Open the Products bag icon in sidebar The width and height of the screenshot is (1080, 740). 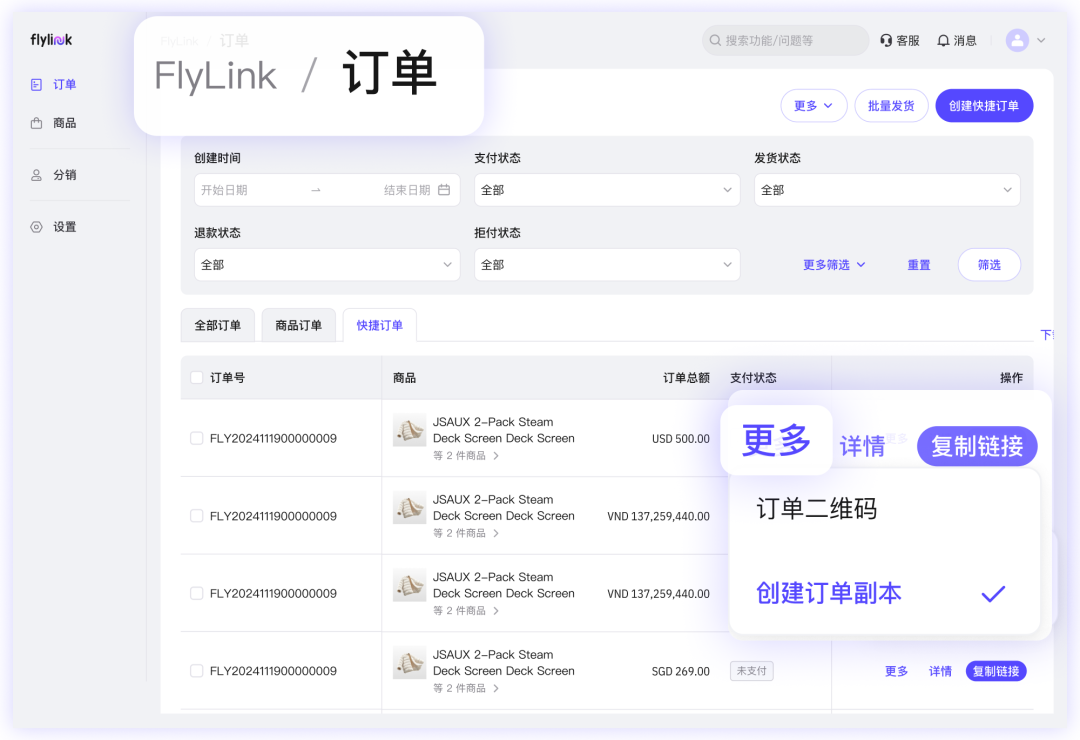pyautogui.click(x=37, y=123)
